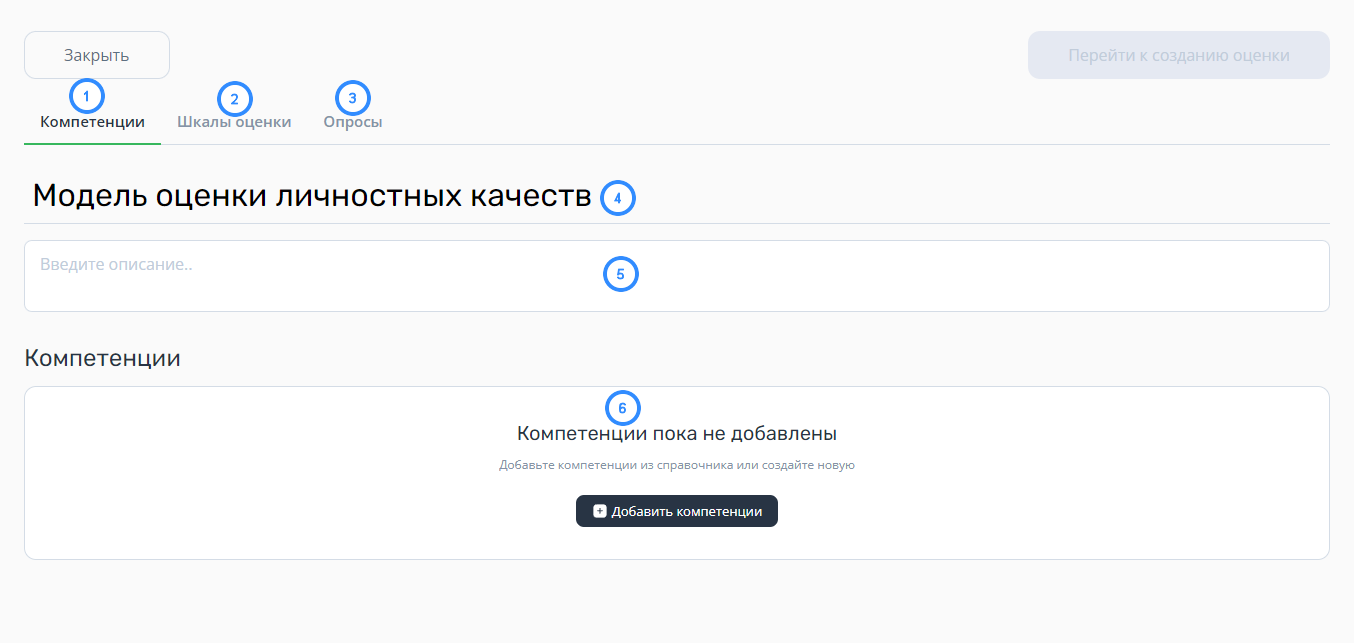Click the title Модель оценки личностных качеств
The height and width of the screenshot is (643, 1354).
click(x=312, y=196)
